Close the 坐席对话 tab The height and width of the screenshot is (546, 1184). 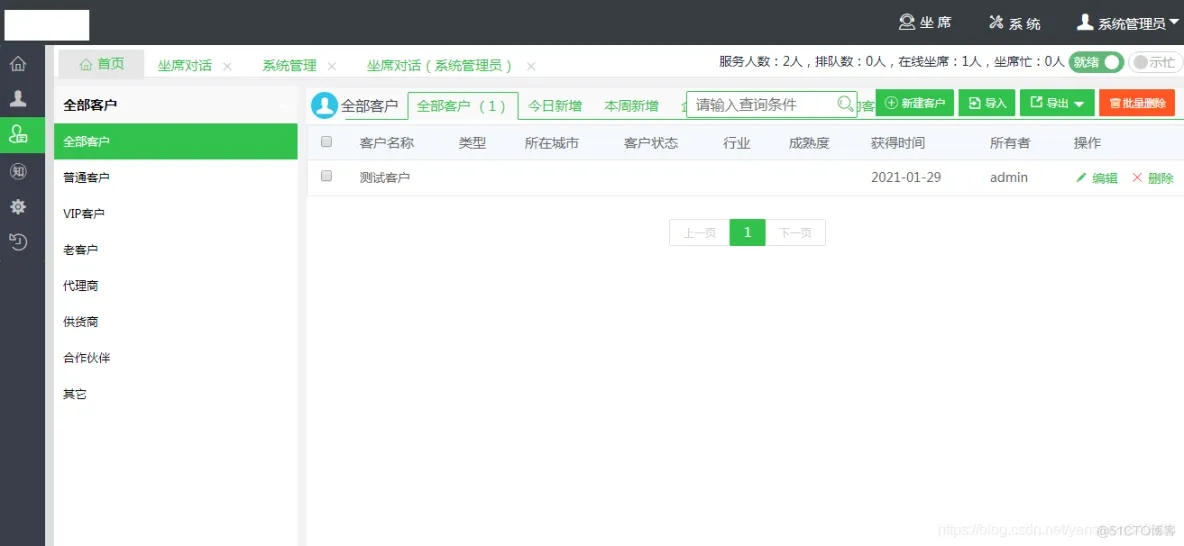tap(227, 66)
